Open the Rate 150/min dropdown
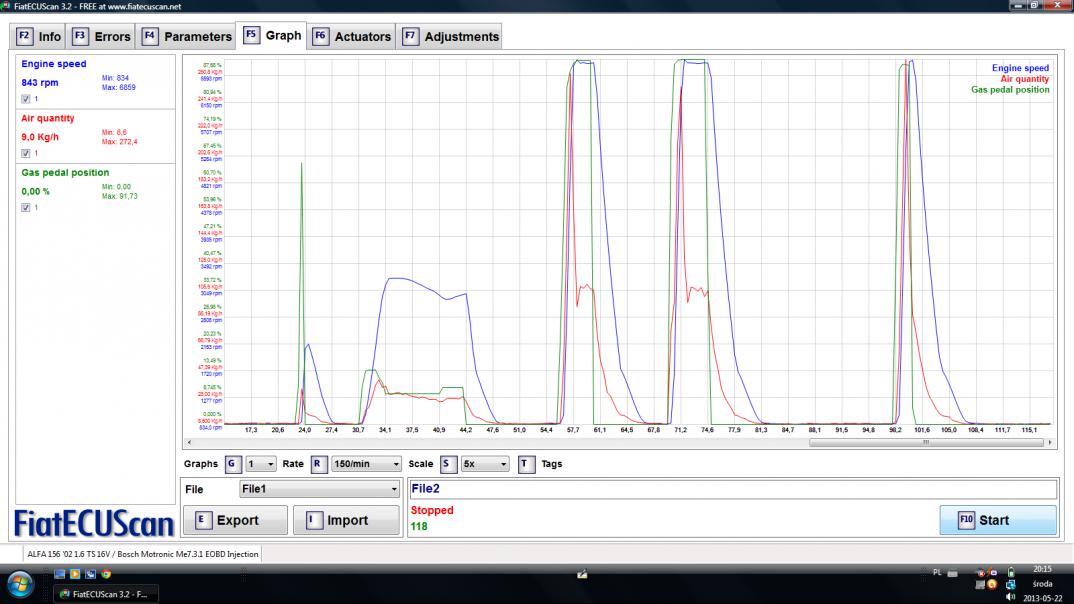Screen dimensions: 1074x604 (x=367, y=464)
